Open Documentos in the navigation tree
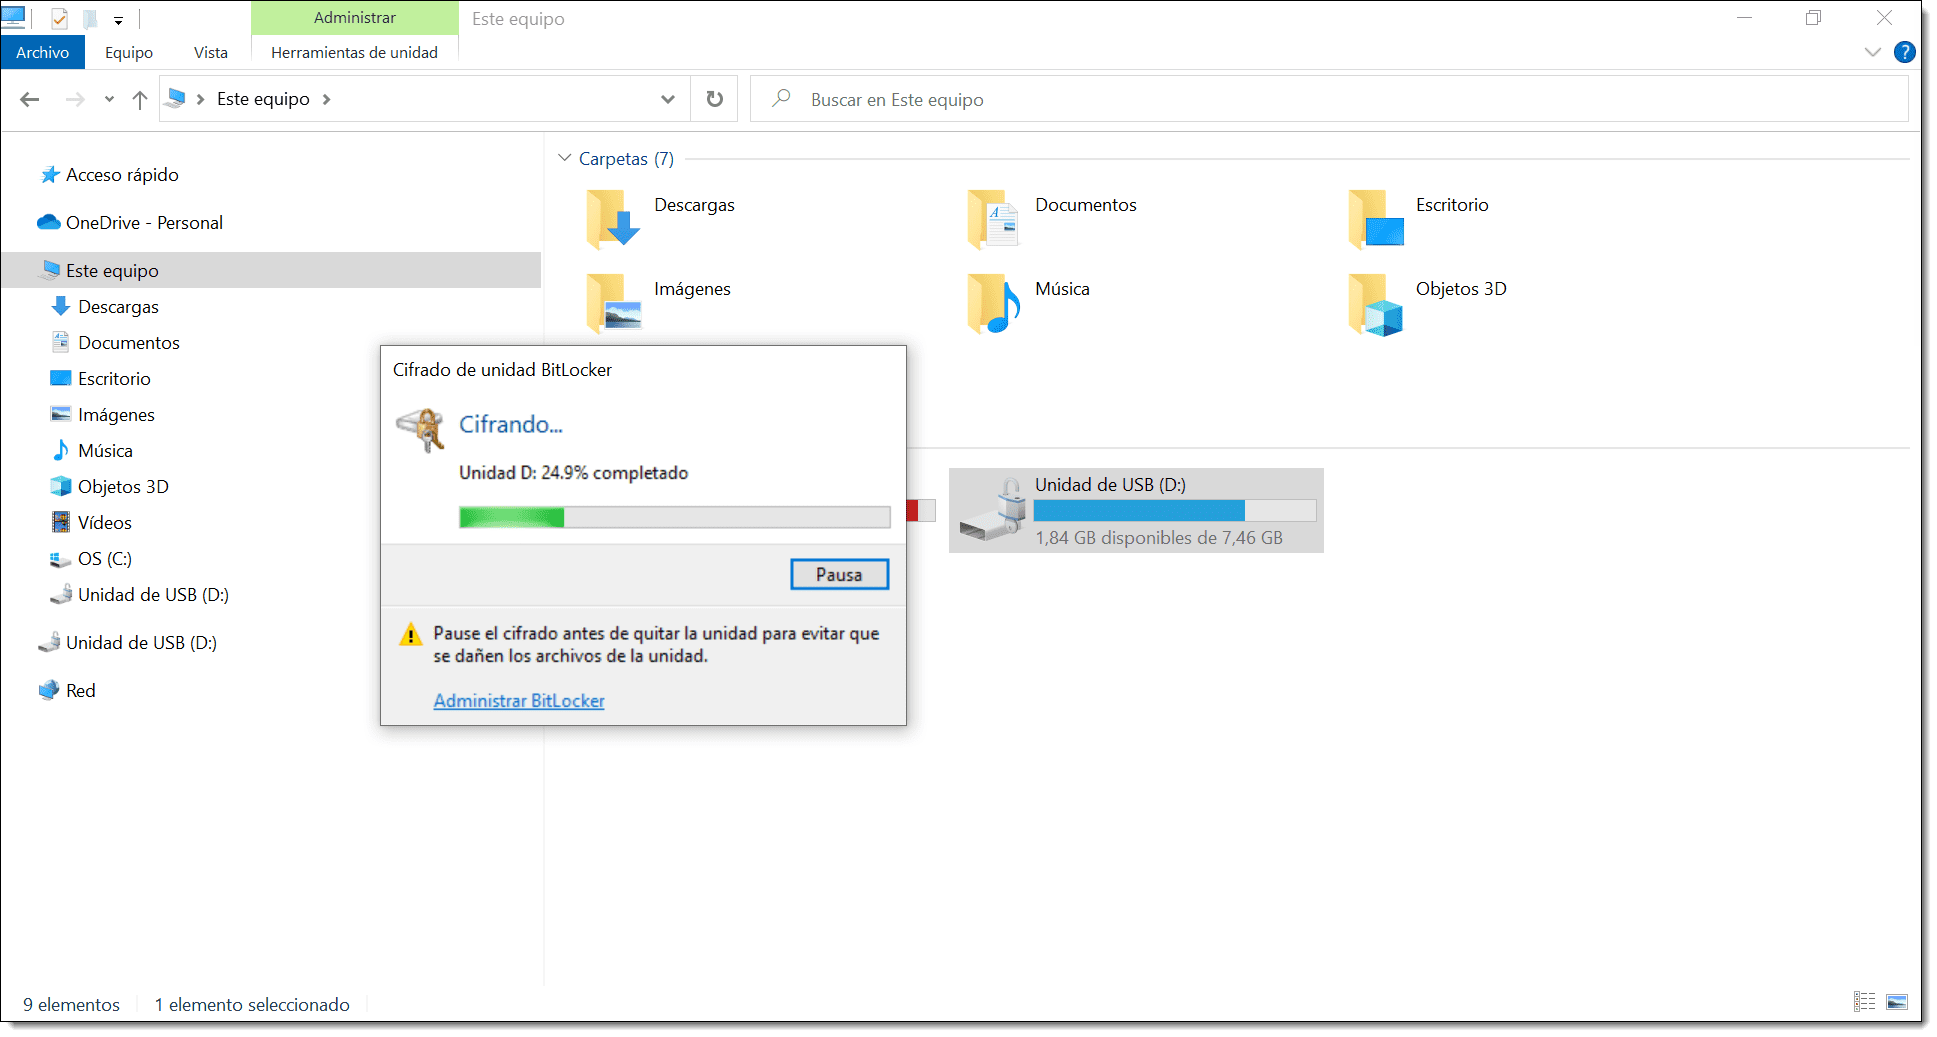Viewport: 1937px width, 1037px height. 129,343
